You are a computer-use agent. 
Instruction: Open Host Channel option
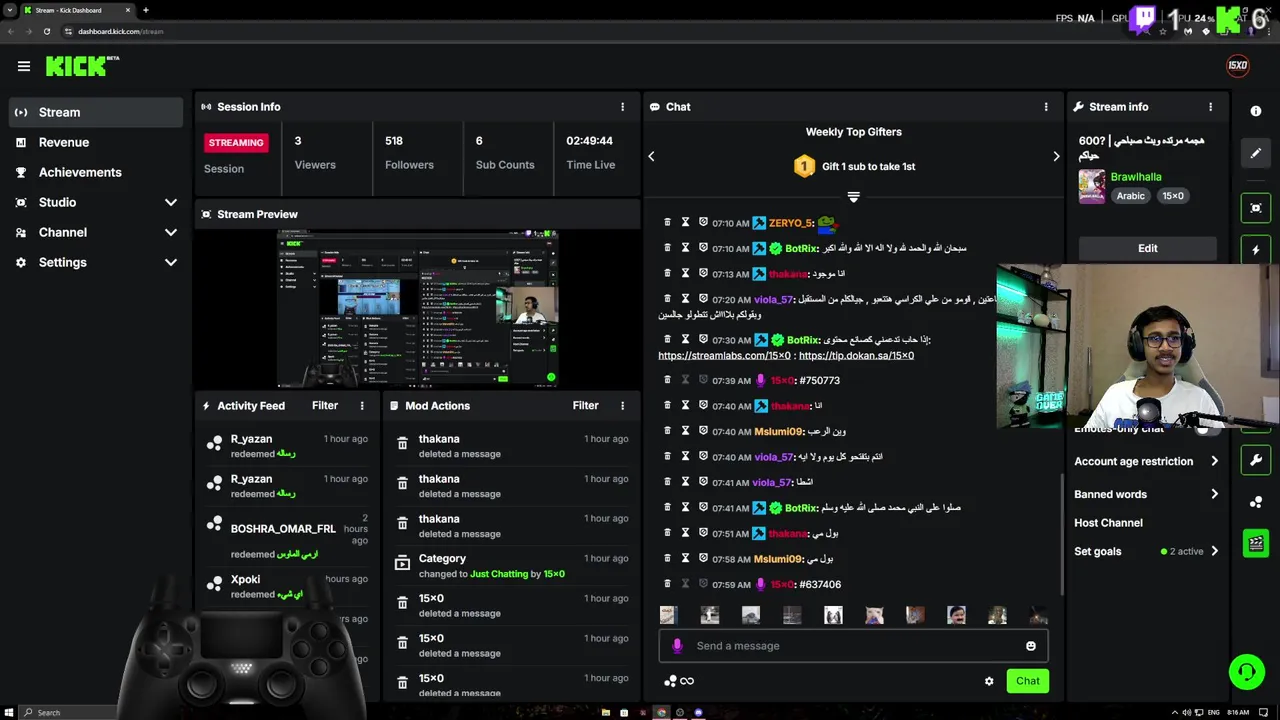[1108, 523]
